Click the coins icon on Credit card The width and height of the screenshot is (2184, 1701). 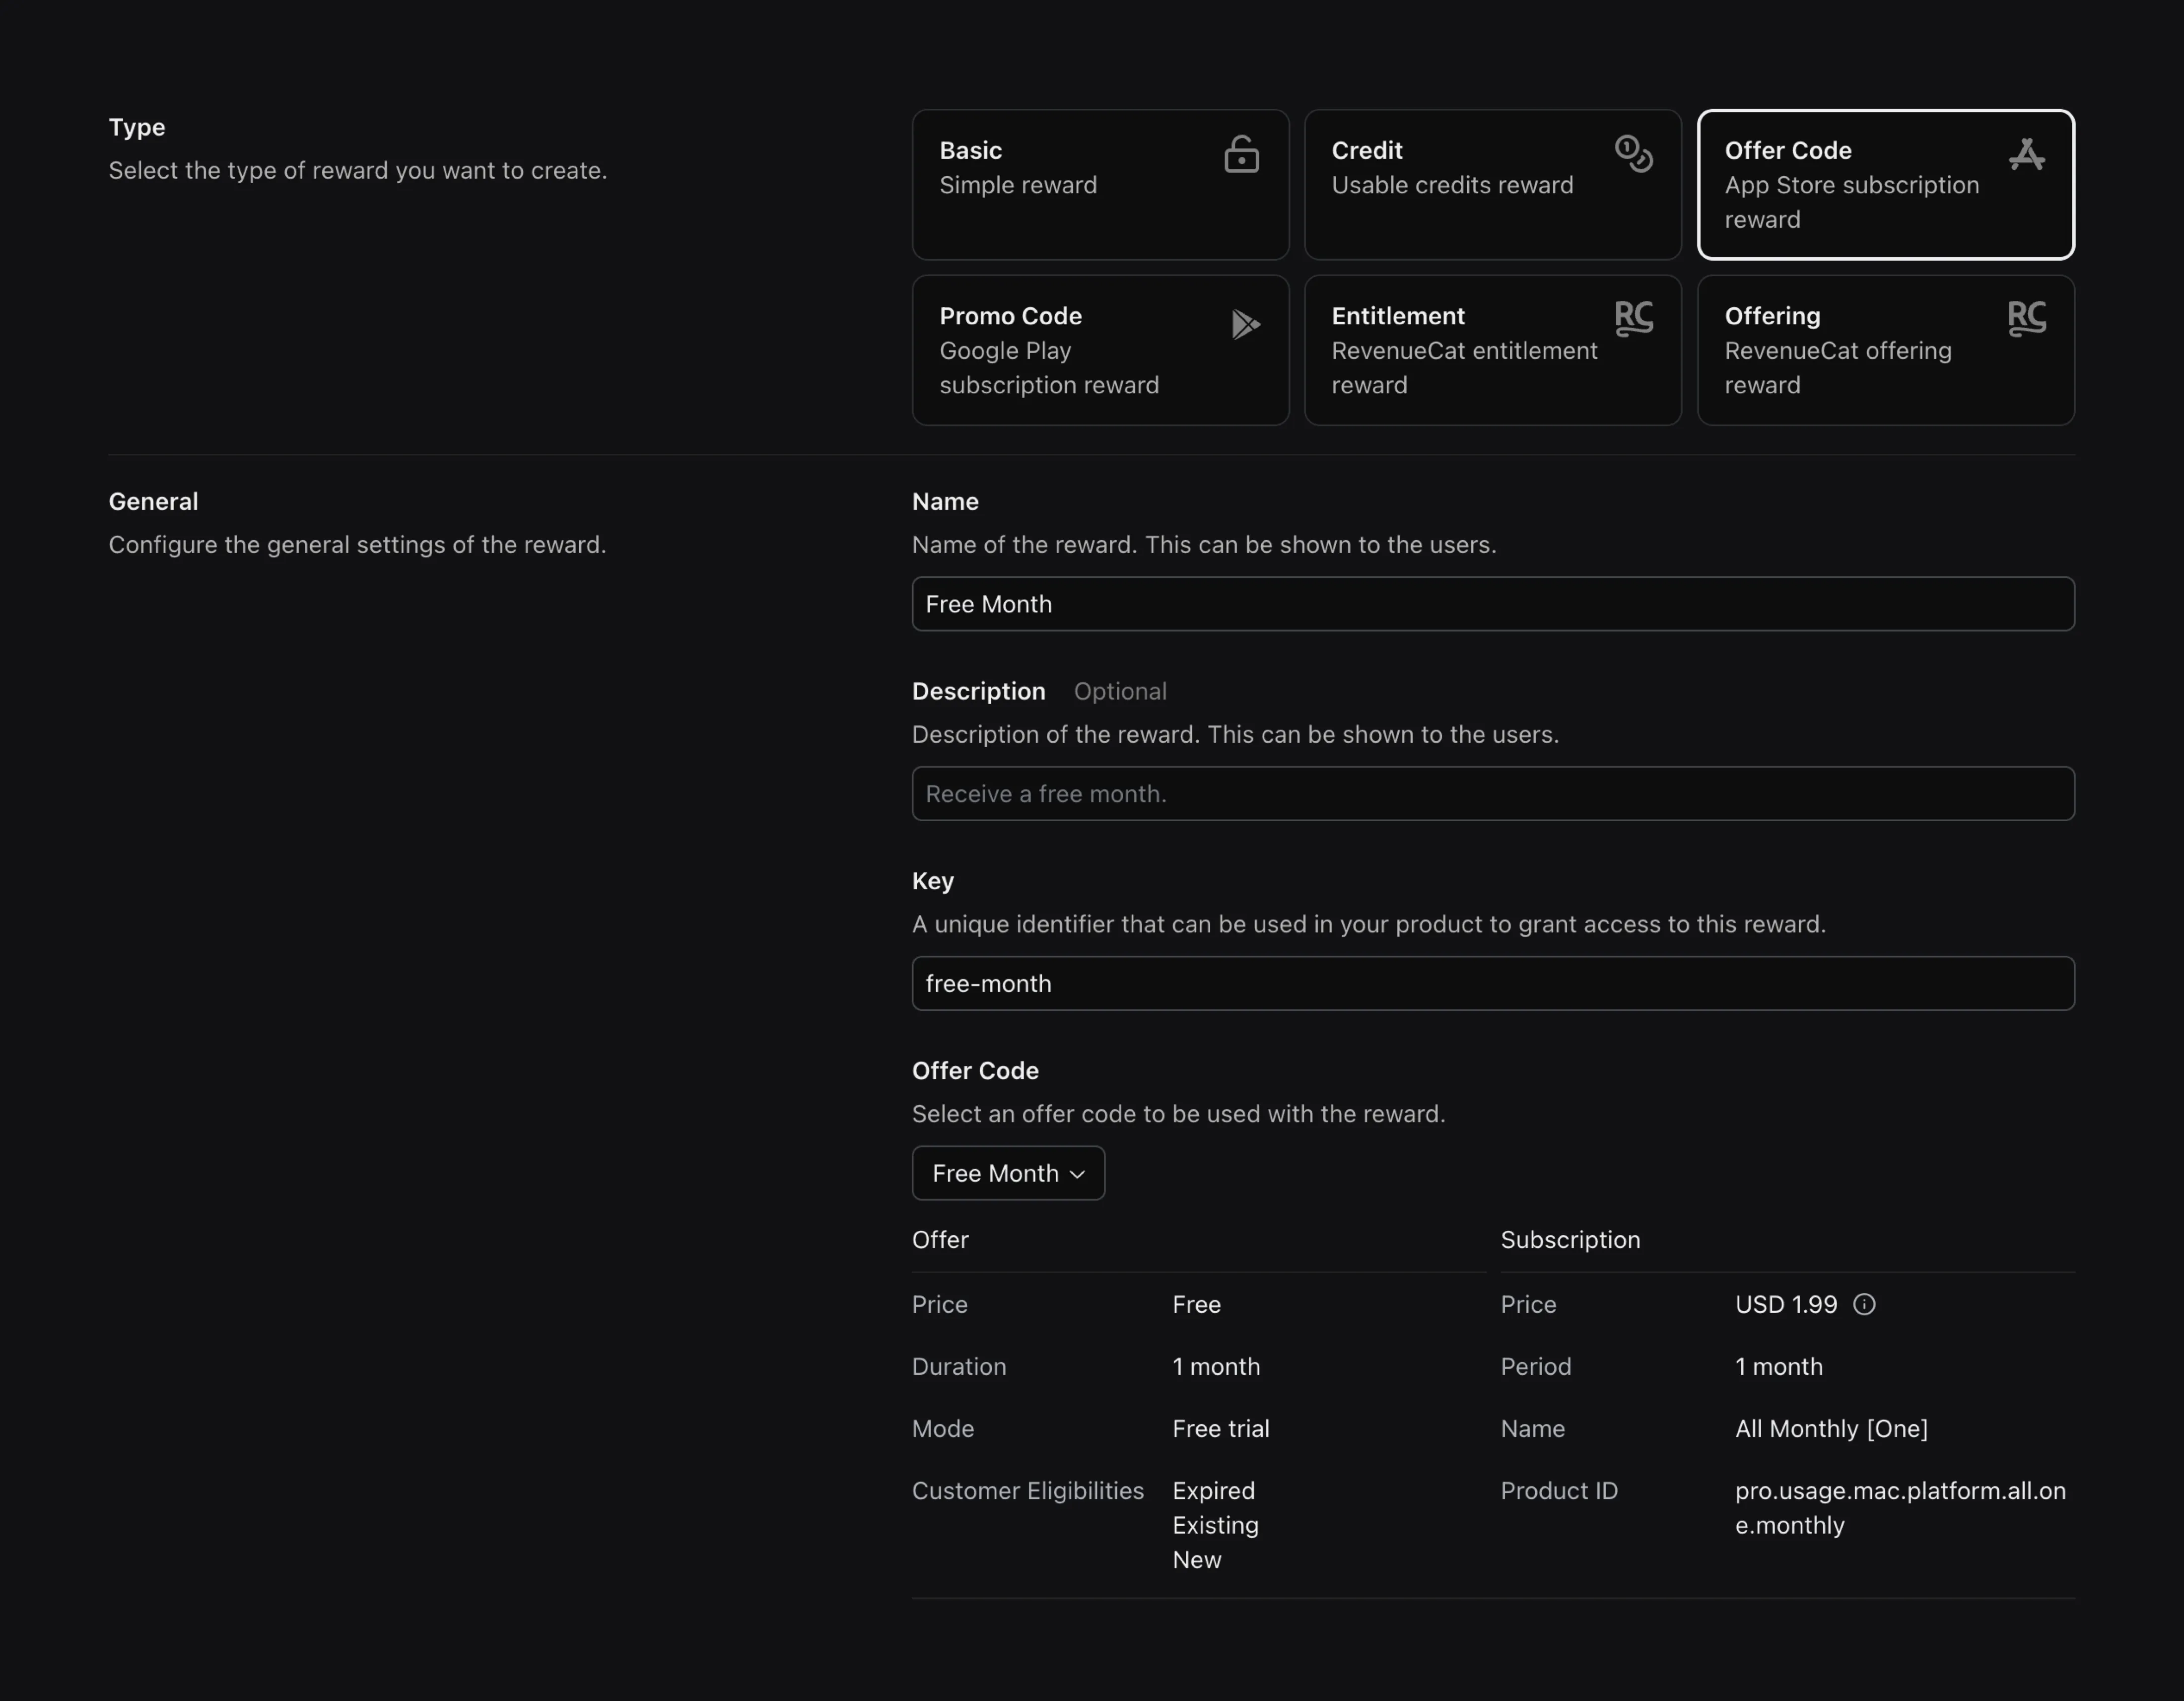pyautogui.click(x=1633, y=154)
